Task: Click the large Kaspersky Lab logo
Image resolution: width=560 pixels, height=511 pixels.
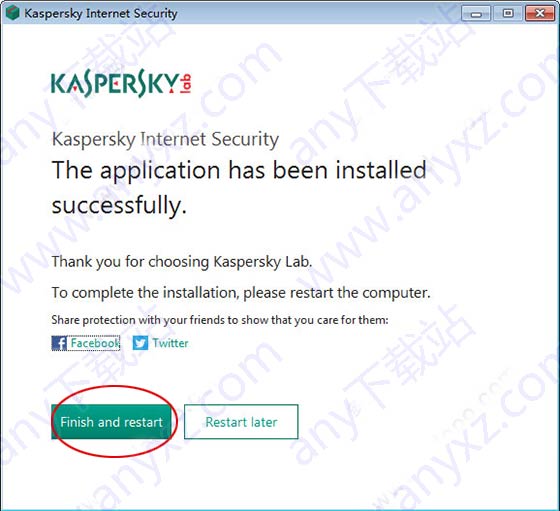Action: [121, 83]
